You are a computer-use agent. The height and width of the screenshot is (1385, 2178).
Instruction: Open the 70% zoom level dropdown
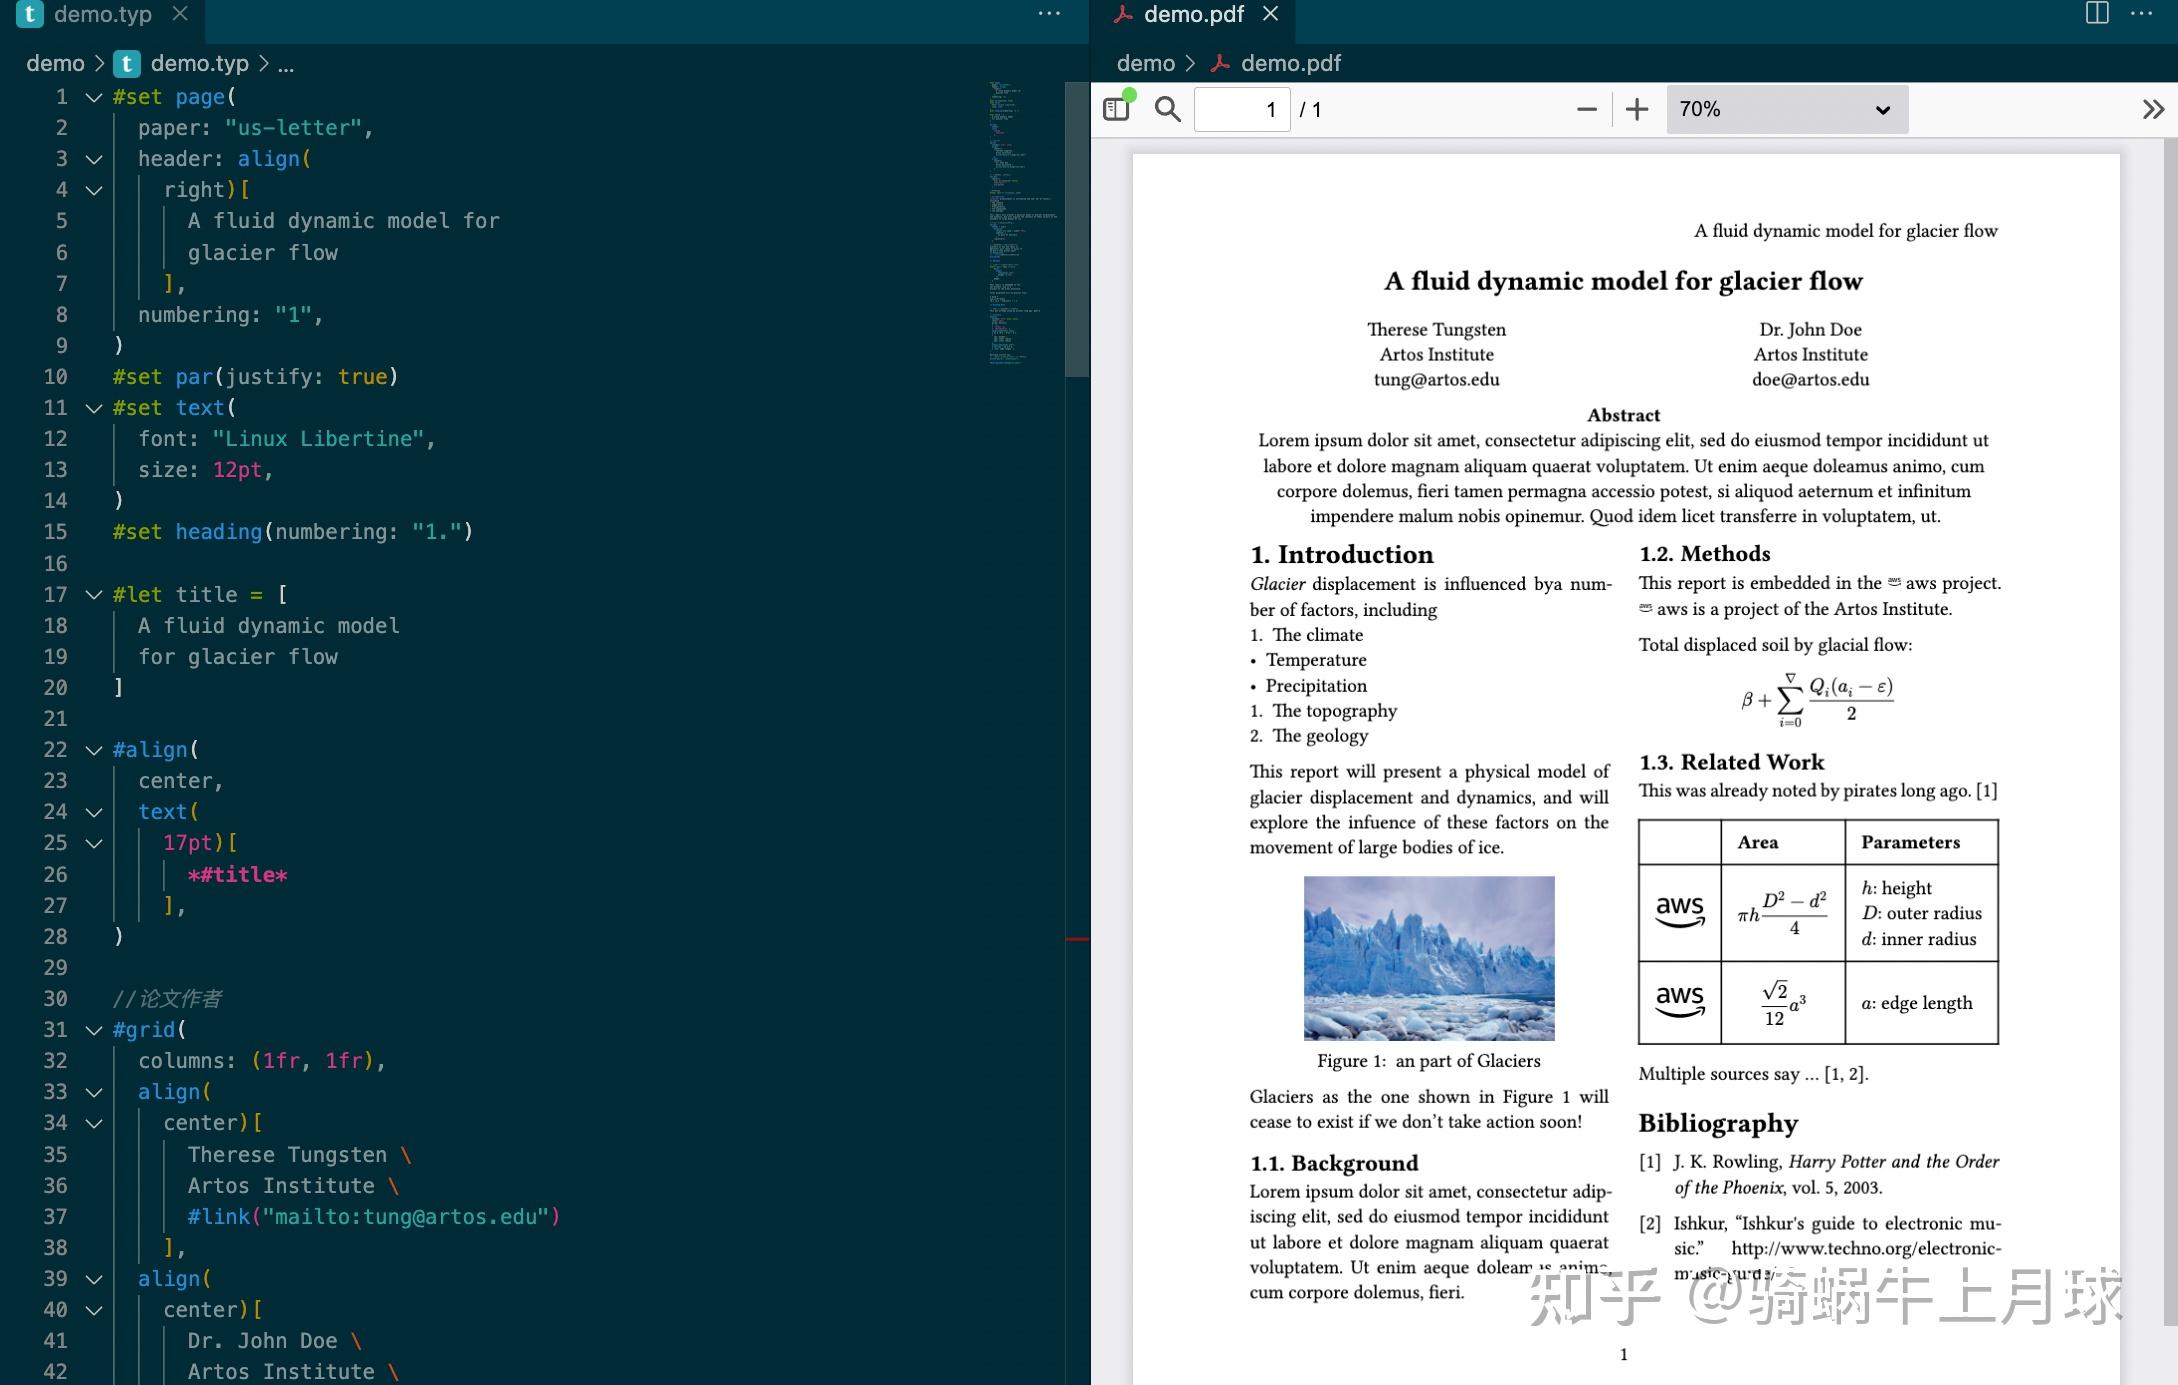[1786, 109]
